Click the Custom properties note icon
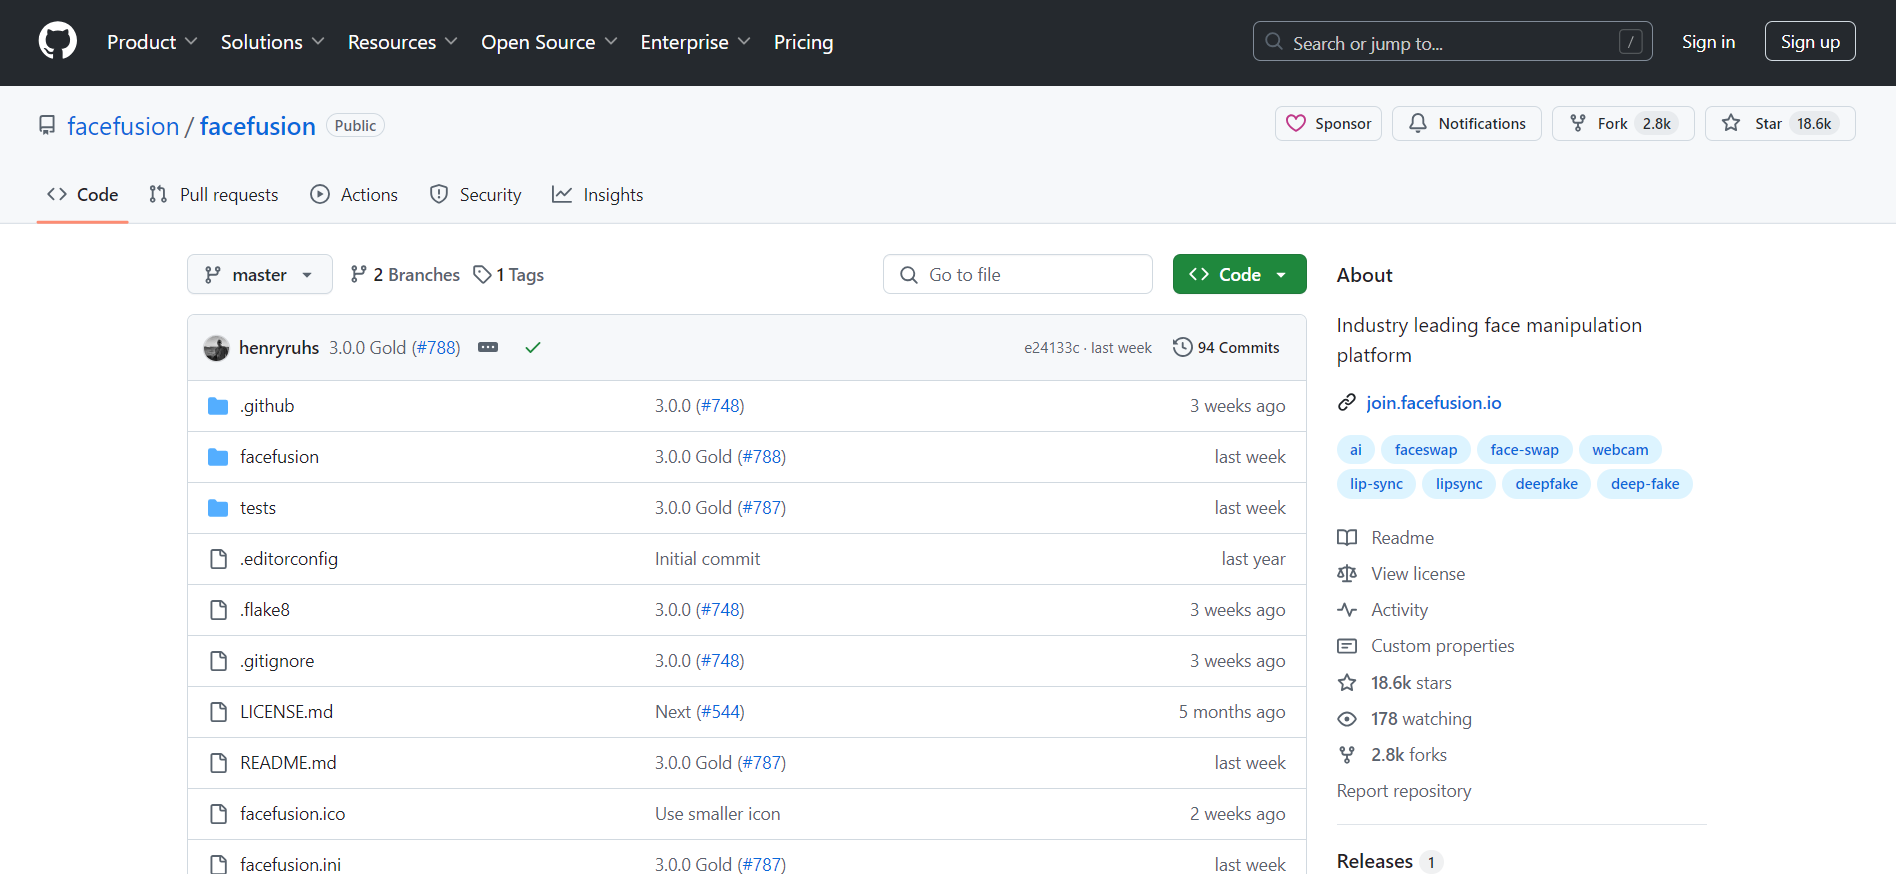The image size is (1896, 874). pos(1347,645)
